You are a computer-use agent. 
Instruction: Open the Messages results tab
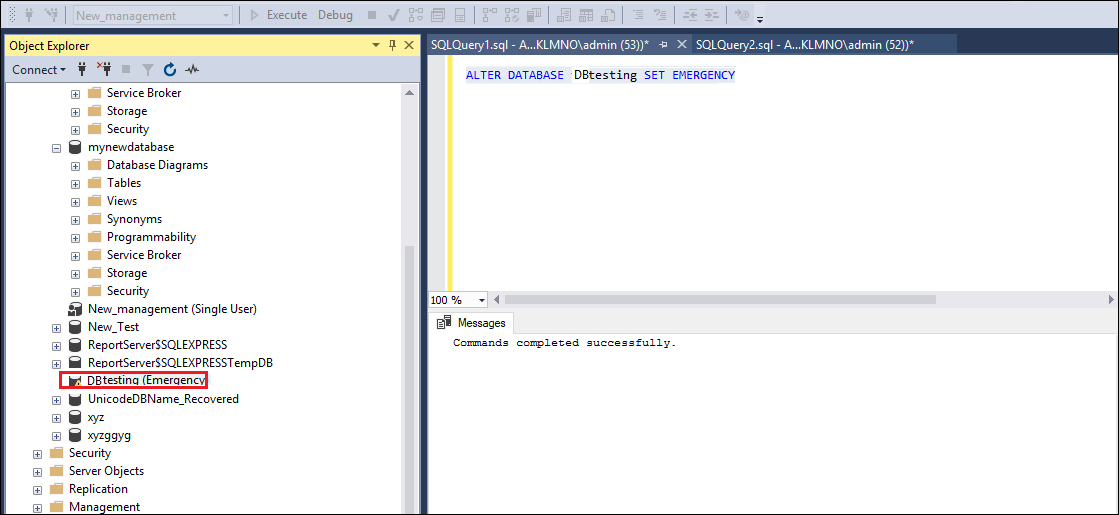pyautogui.click(x=473, y=322)
